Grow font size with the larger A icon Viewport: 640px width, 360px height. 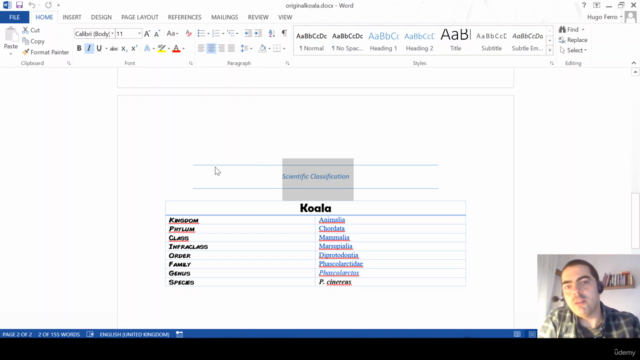click(147, 34)
